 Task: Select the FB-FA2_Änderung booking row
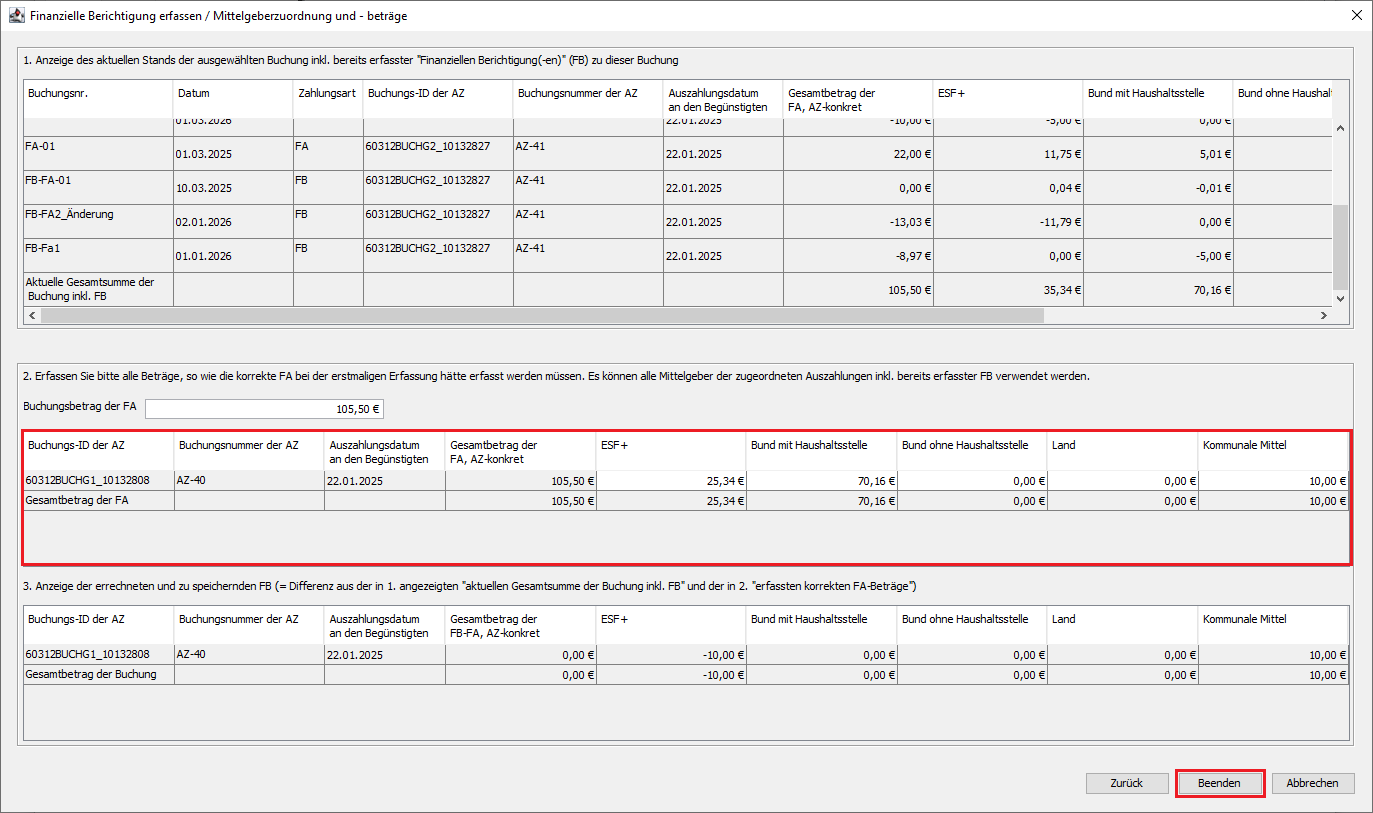[98, 221]
